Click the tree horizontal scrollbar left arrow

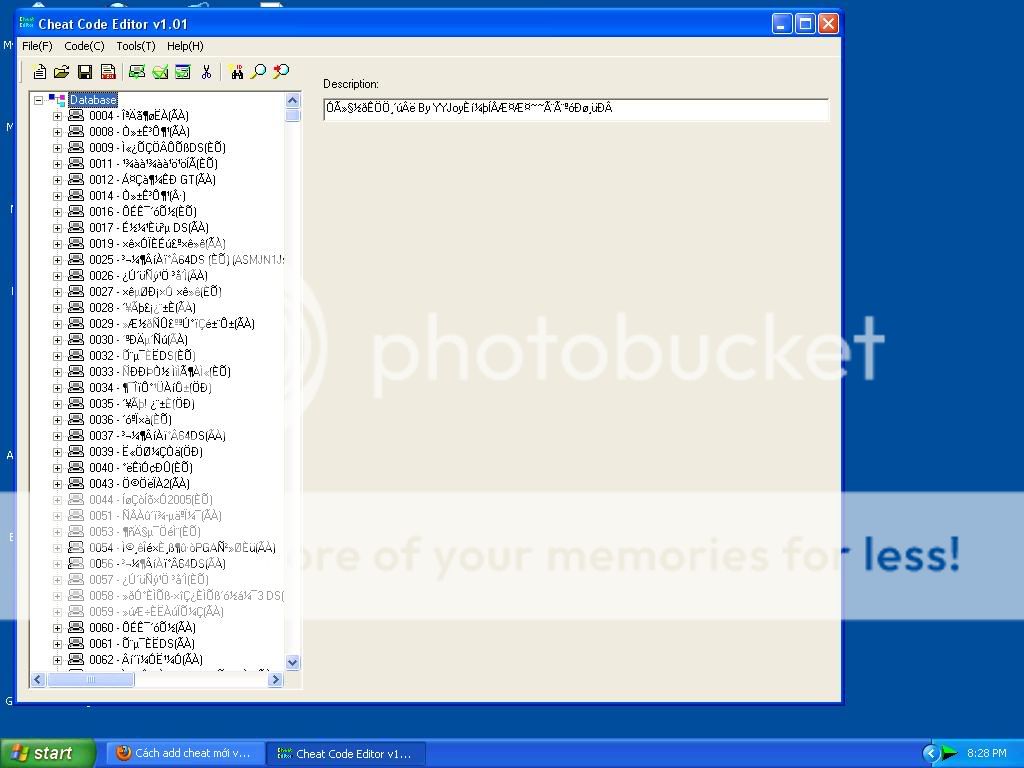pyautogui.click(x=38, y=679)
